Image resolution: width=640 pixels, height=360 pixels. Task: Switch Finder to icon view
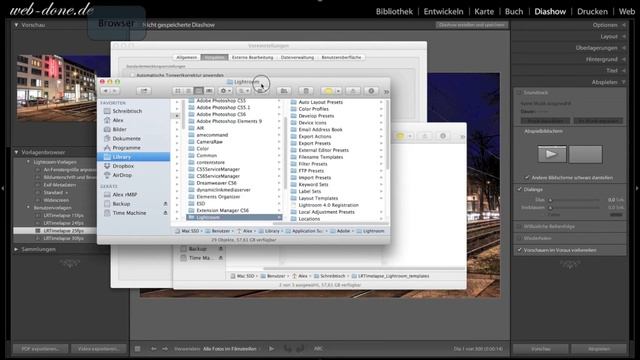[x=178, y=91]
